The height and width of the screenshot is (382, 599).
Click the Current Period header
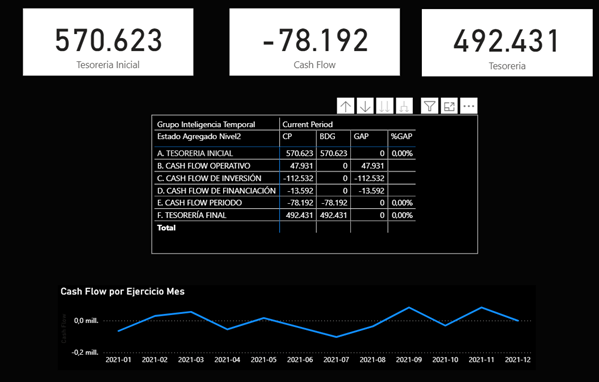308,124
